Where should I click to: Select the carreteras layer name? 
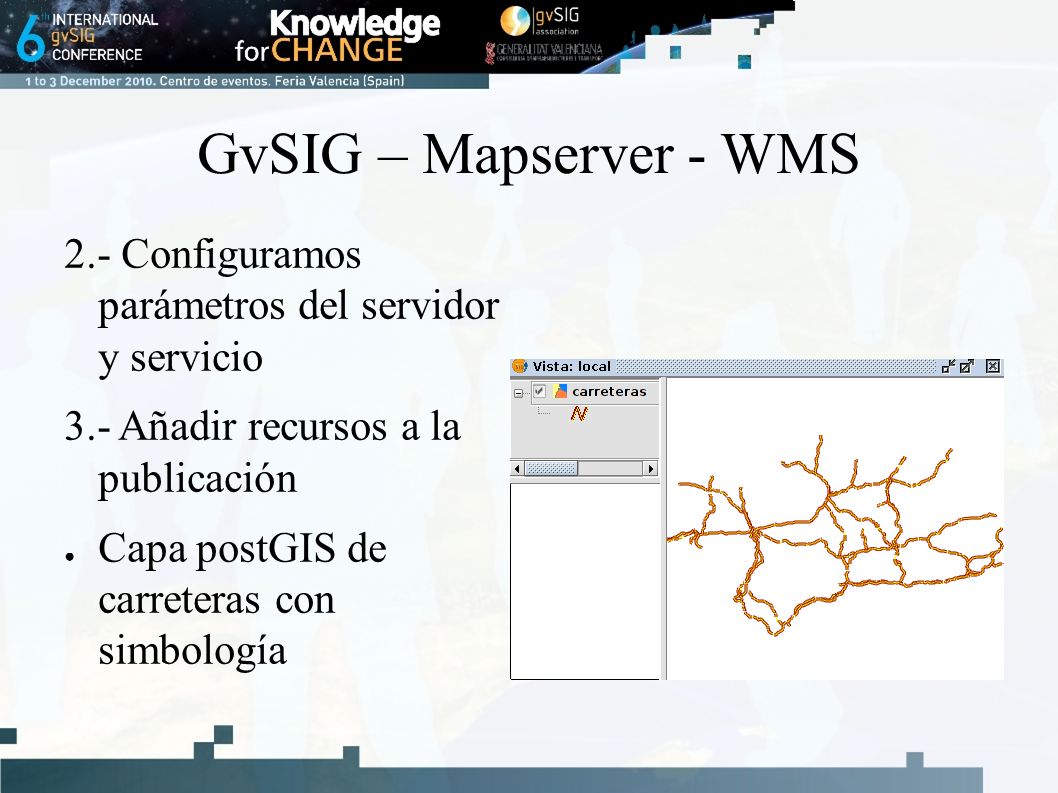pyautogui.click(x=609, y=391)
